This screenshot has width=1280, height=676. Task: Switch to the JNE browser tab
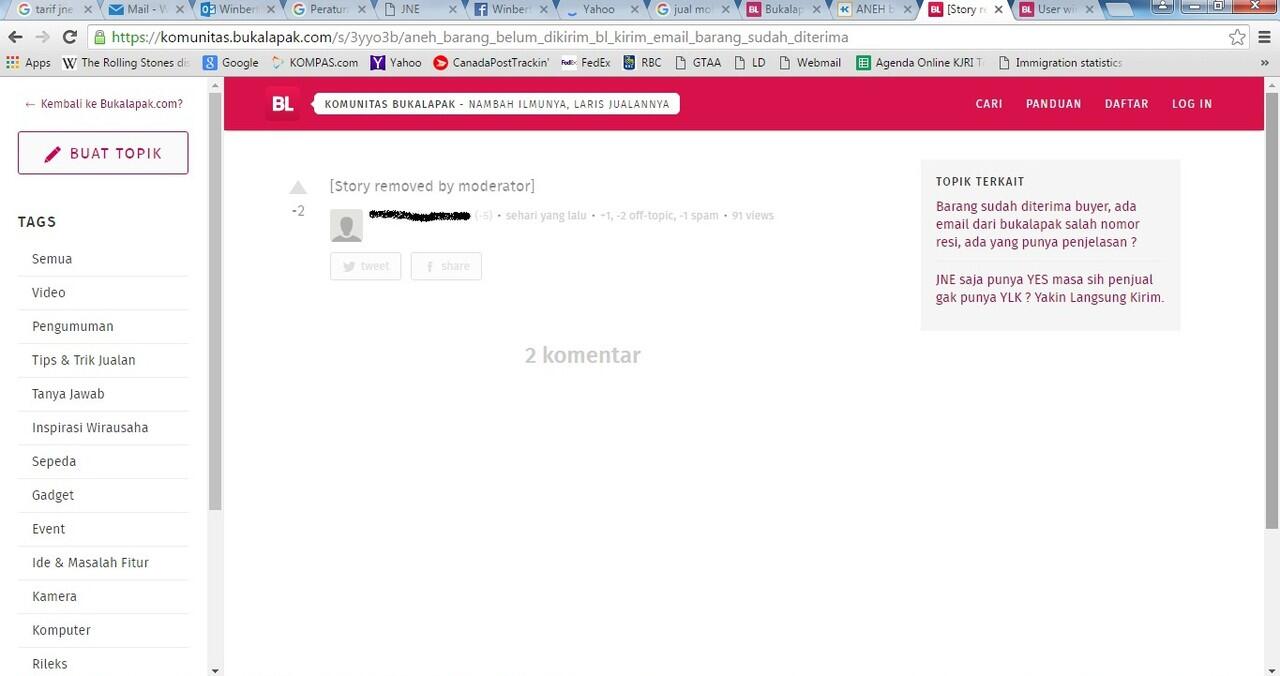420,9
